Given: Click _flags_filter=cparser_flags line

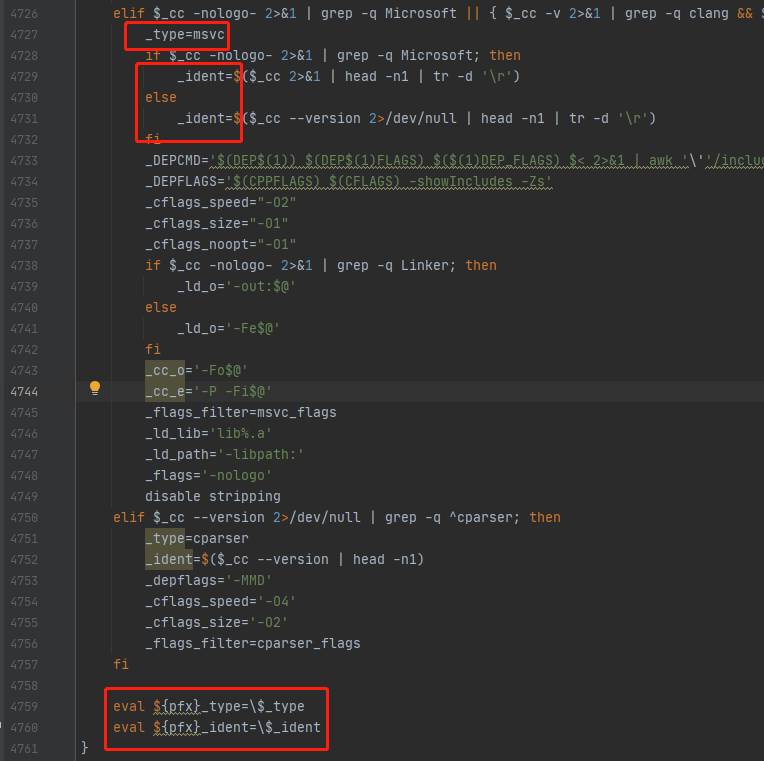Looking at the screenshot, I should [252, 644].
